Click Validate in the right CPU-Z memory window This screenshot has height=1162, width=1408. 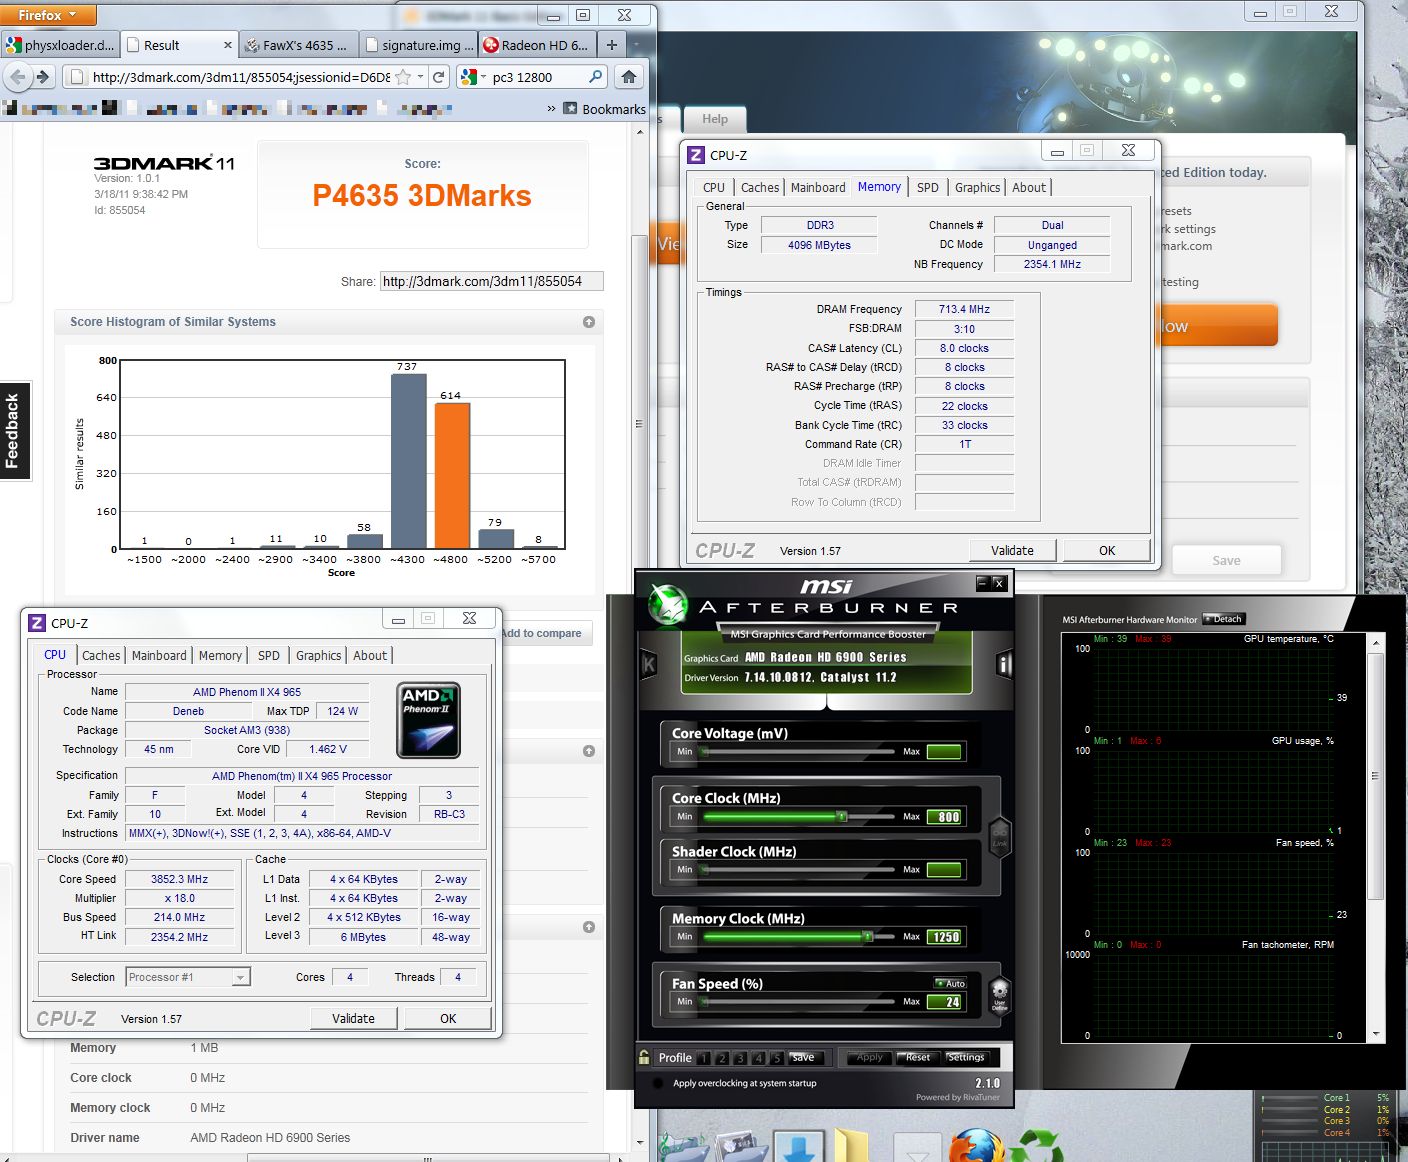pyautogui.click(x=1012, y=550)
